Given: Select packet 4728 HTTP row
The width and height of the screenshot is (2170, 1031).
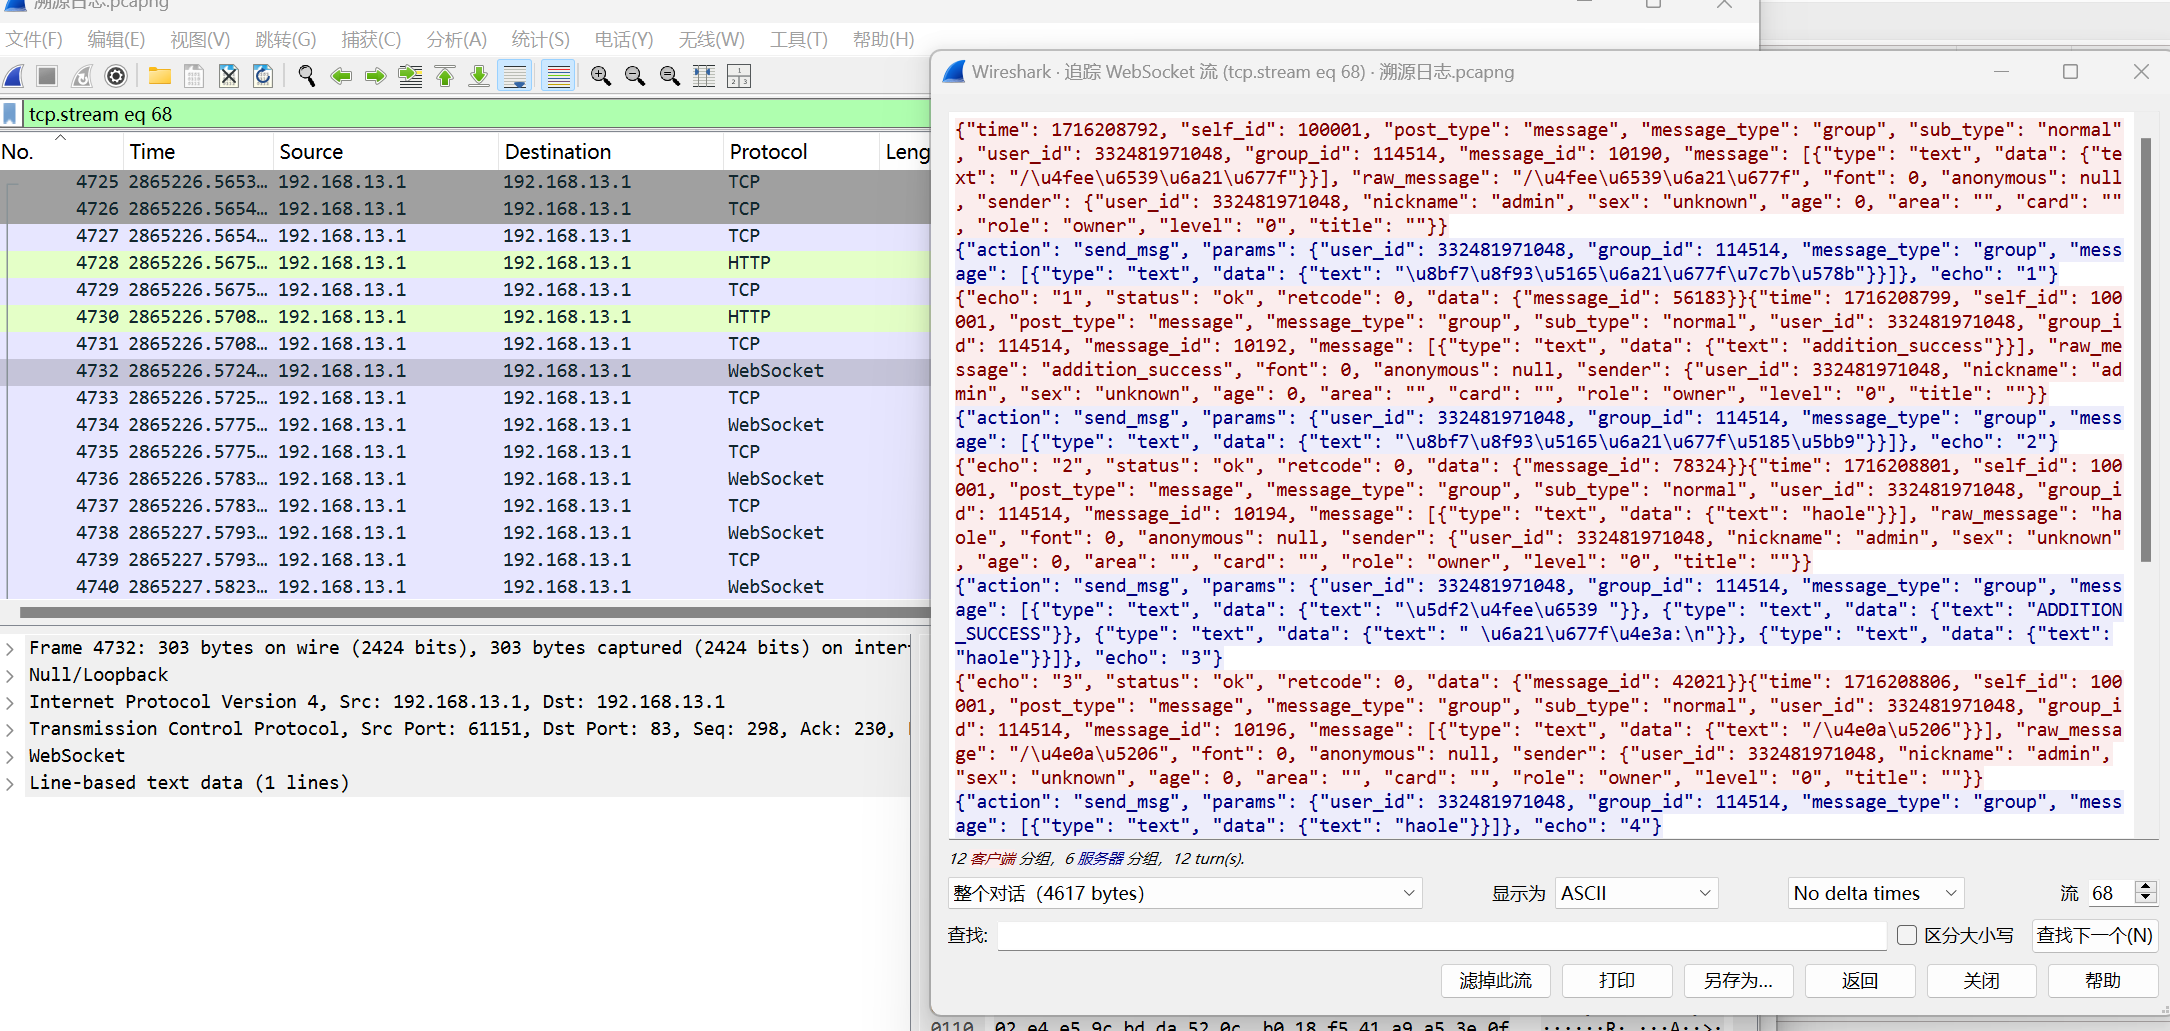Looking at the screenshot, I should [466, 263].
